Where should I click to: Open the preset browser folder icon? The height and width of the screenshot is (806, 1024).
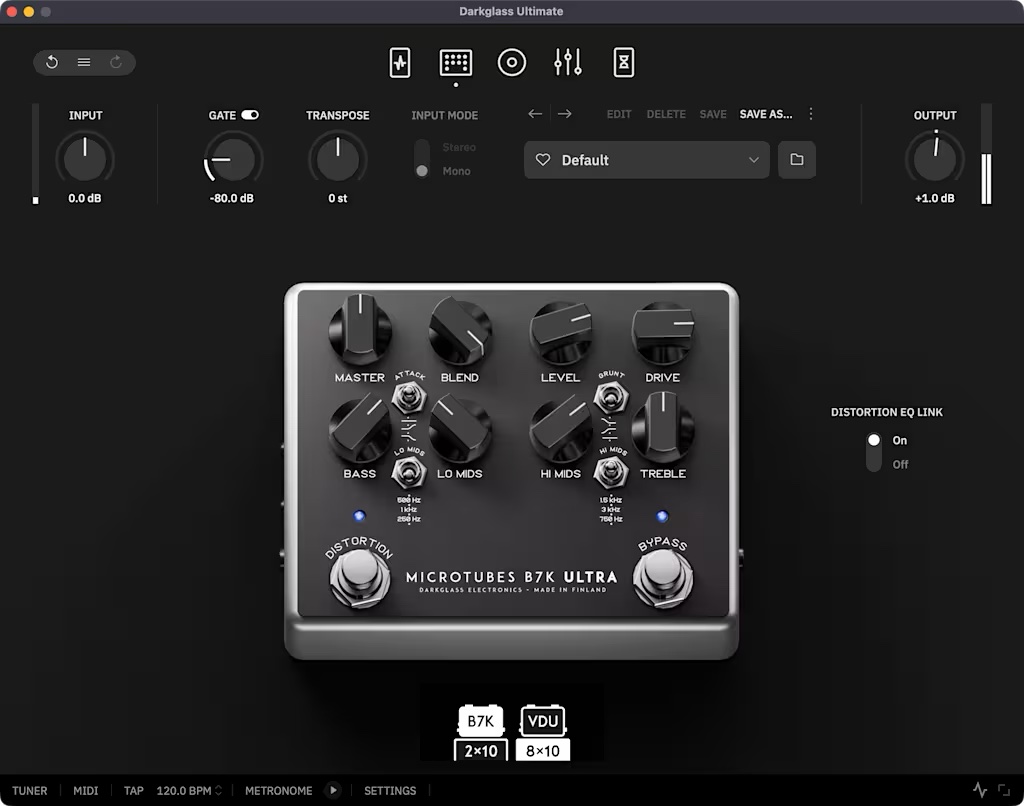click(x=796, y=160)
